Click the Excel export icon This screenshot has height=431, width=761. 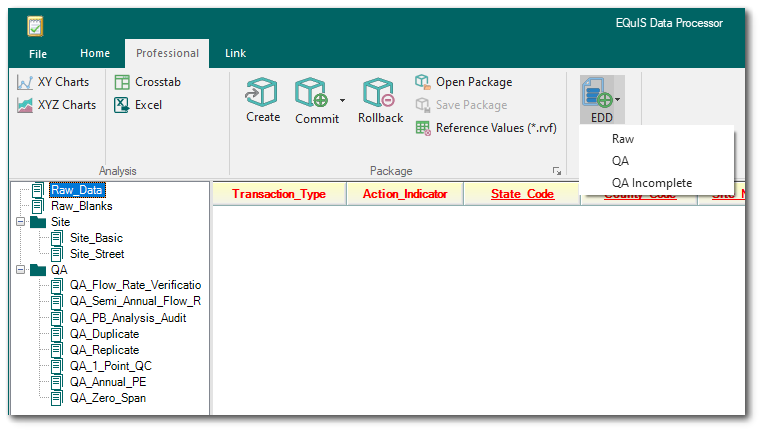(122, 105)
